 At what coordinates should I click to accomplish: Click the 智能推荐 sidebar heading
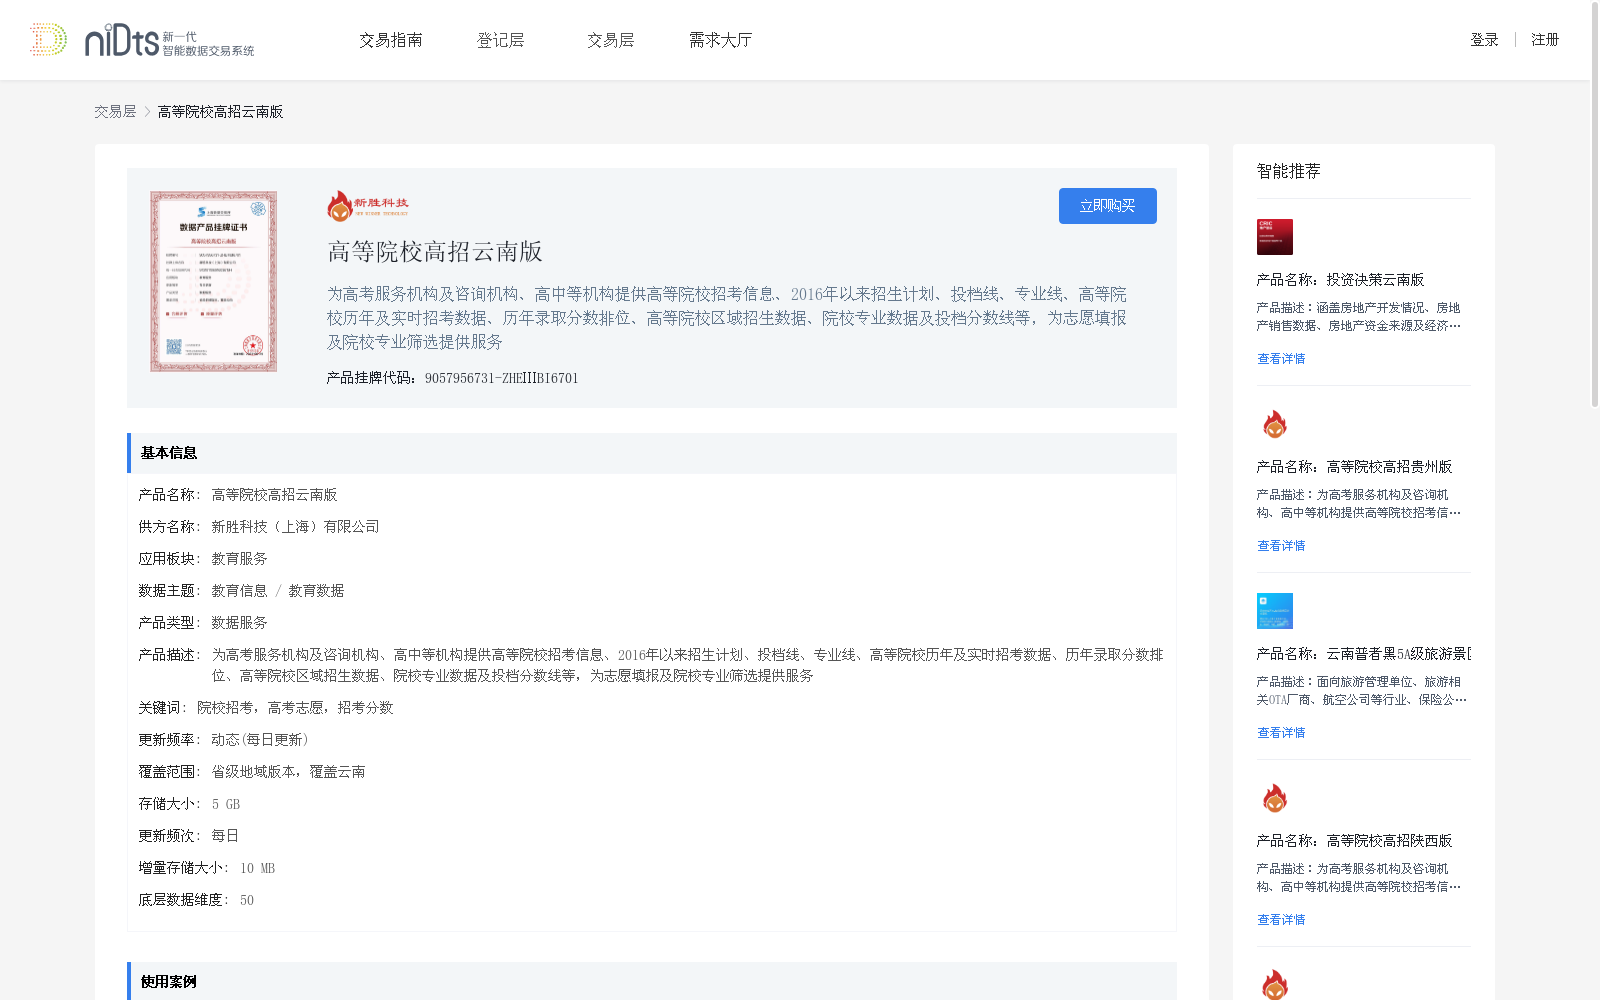coord(1288,171)
